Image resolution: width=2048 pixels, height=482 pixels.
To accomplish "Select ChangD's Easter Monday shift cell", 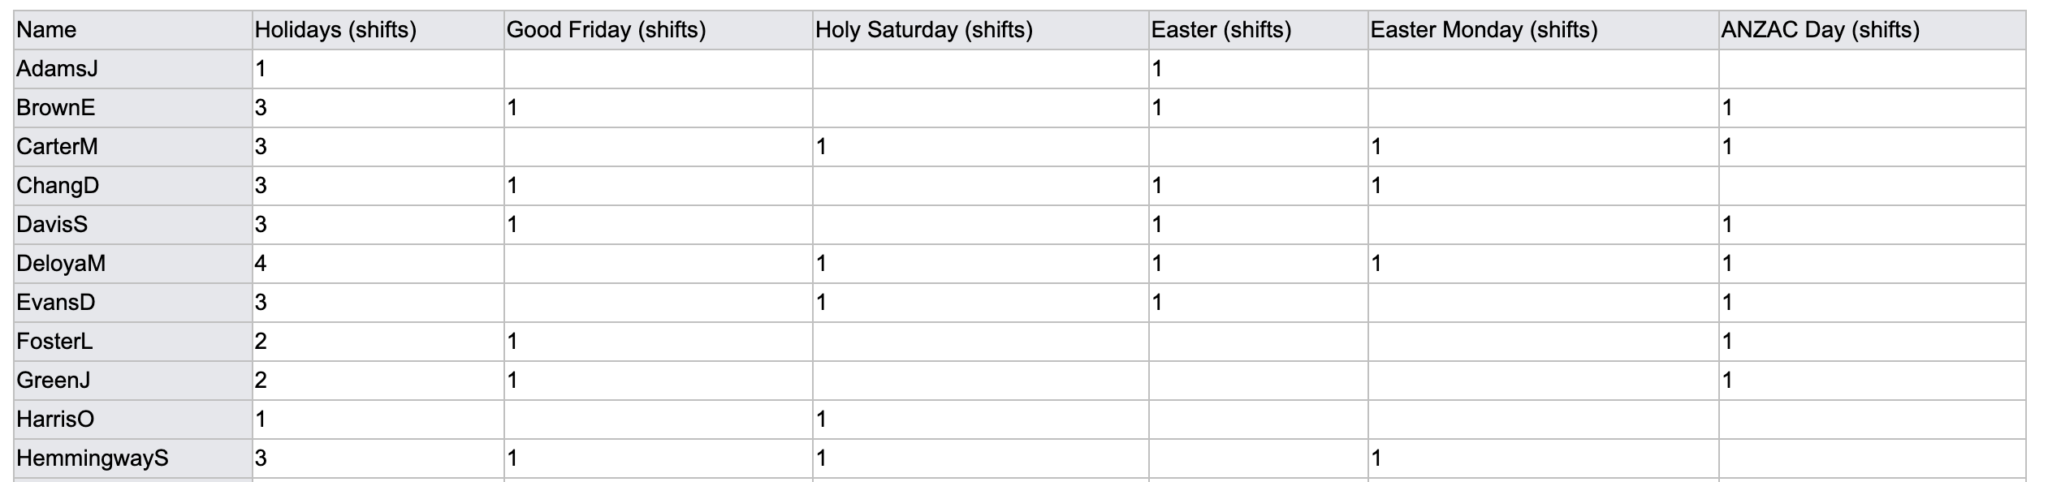I will pyautogui.click(x=1543, y=186).
